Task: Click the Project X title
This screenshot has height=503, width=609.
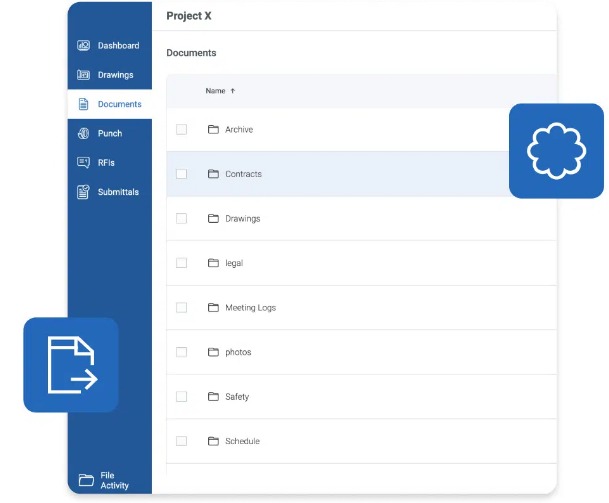Action: [189, 16]
